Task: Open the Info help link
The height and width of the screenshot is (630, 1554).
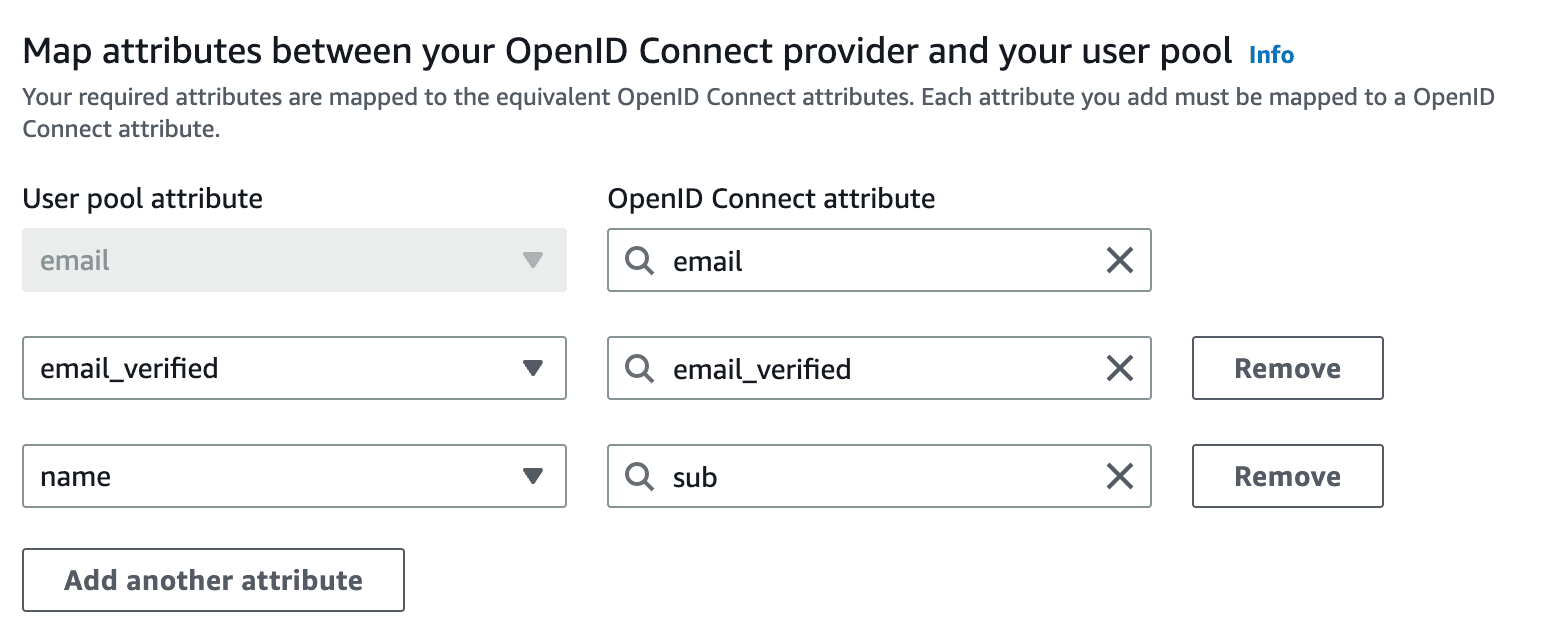Action: tap(1271, 55)
